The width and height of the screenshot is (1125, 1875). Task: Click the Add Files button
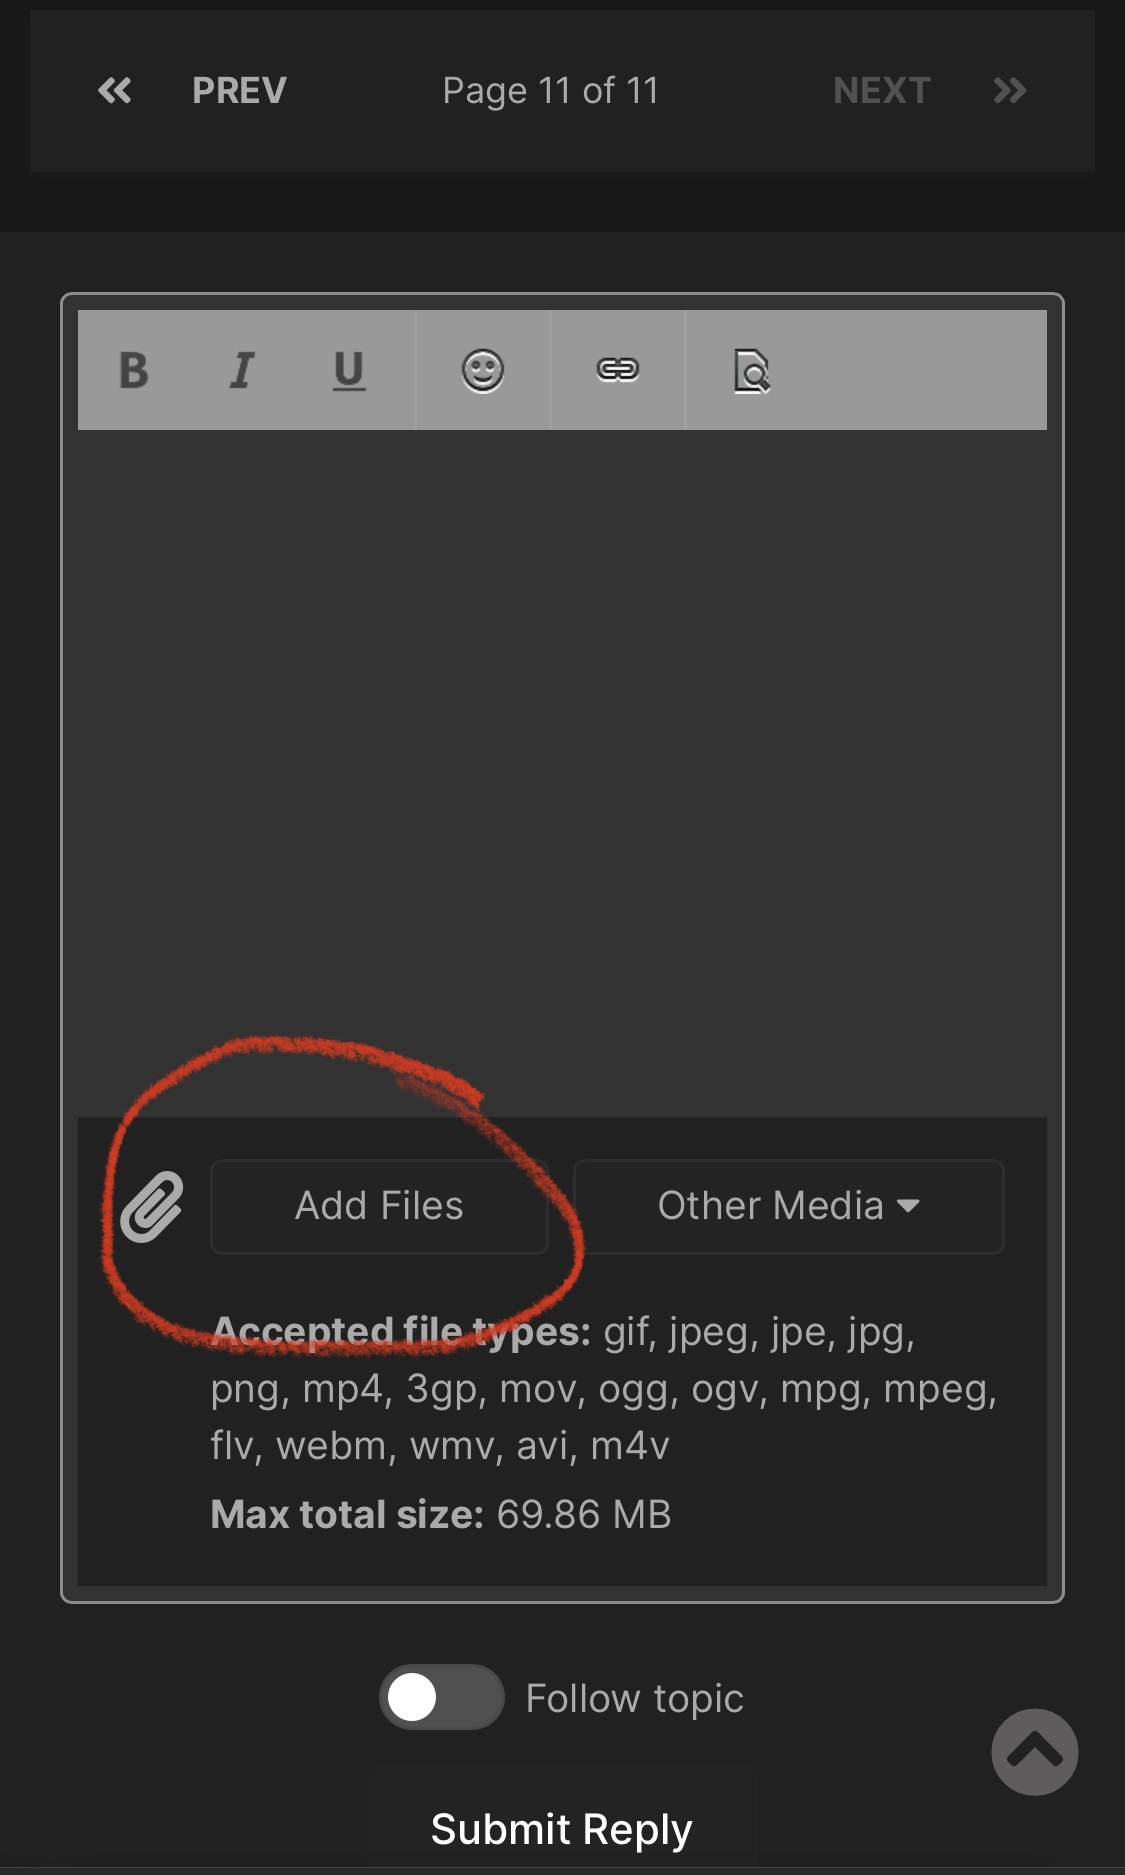pos(379,1206)
